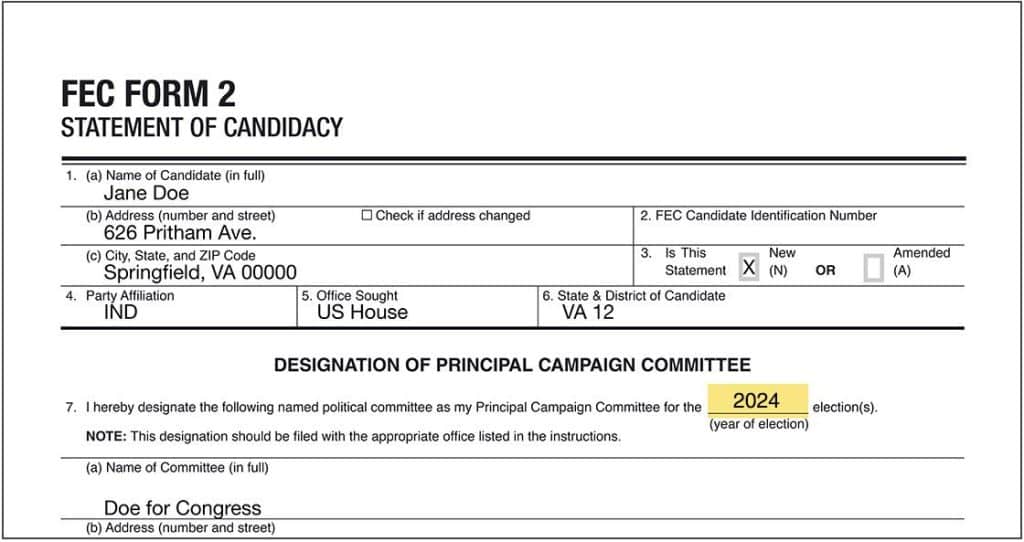The image size is (1024, 542).
Task: Click the FEC FORM 2 title heading
Action: coord(148,93)
